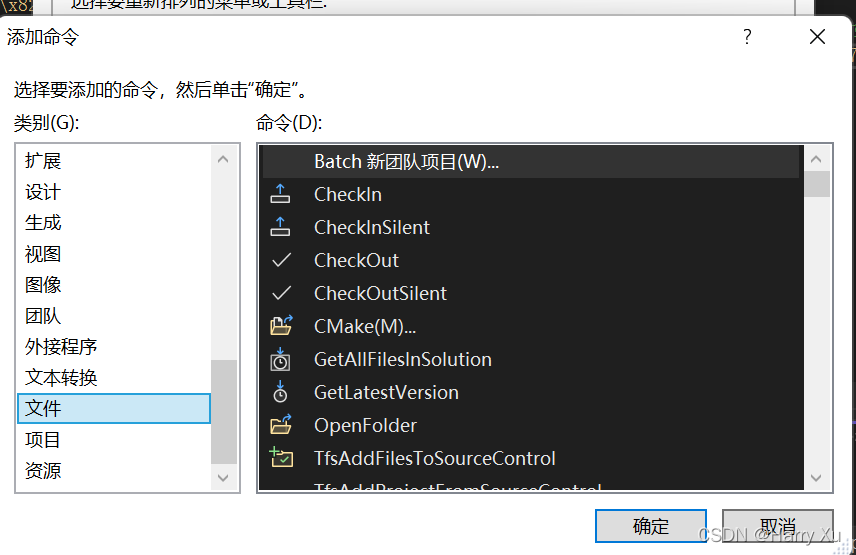Image resolution: width=856 pixels, height=555 pixels.
Task: Click the CheckIn upload icon
Action: [x=281, y=194]
